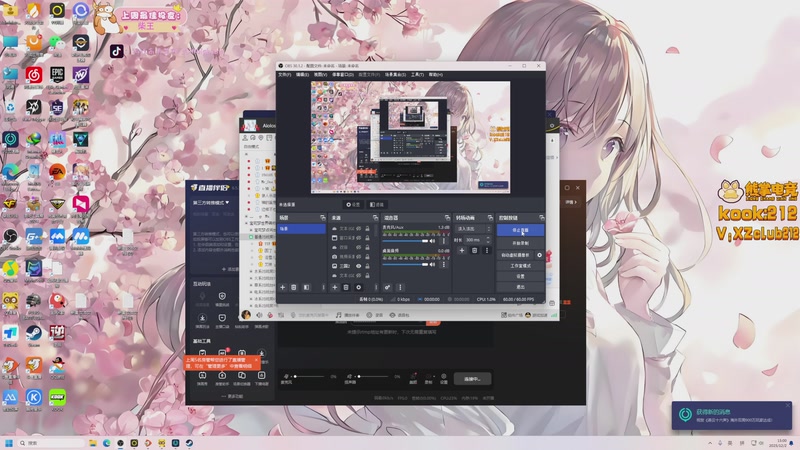Image resolution: width=800 pixels, height=450 pixels.
Task: Toggle visibility of the 窗口采集 source
Action: [x=359, y=238]
